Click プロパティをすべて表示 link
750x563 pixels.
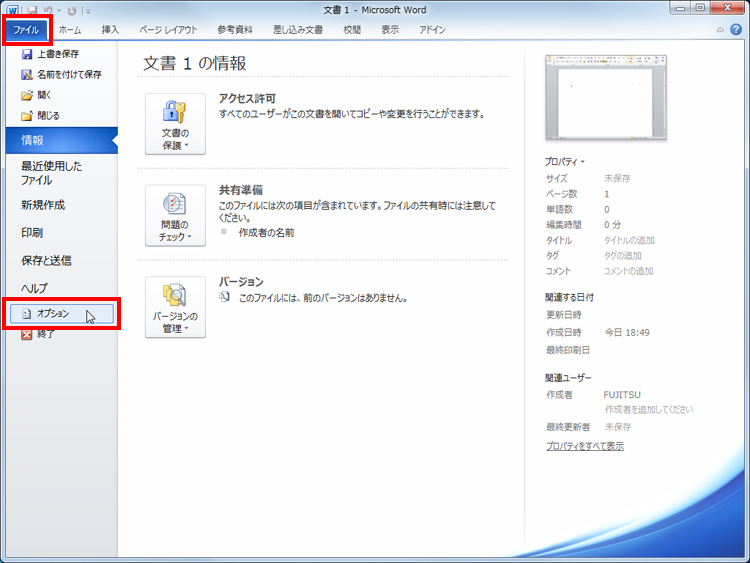(x=585, y=446)
